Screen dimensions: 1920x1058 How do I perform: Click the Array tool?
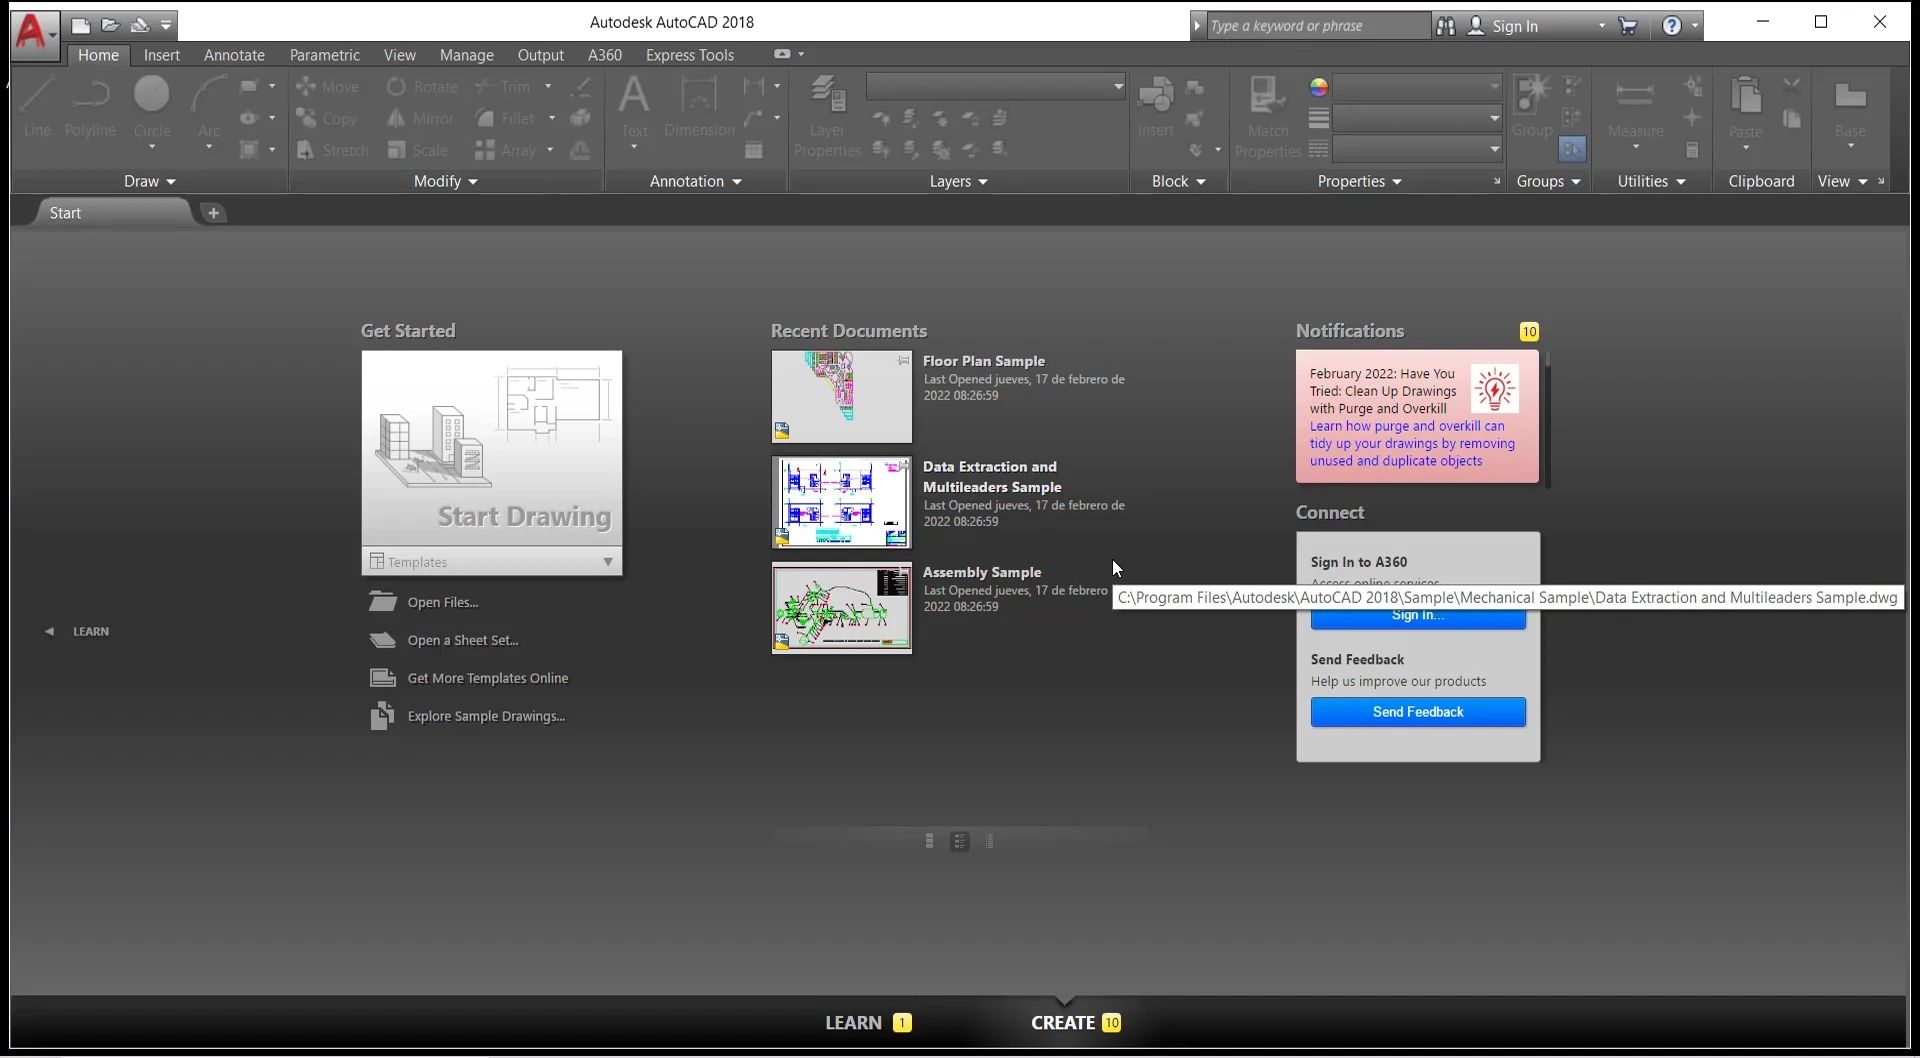click(x=506, y=150)
